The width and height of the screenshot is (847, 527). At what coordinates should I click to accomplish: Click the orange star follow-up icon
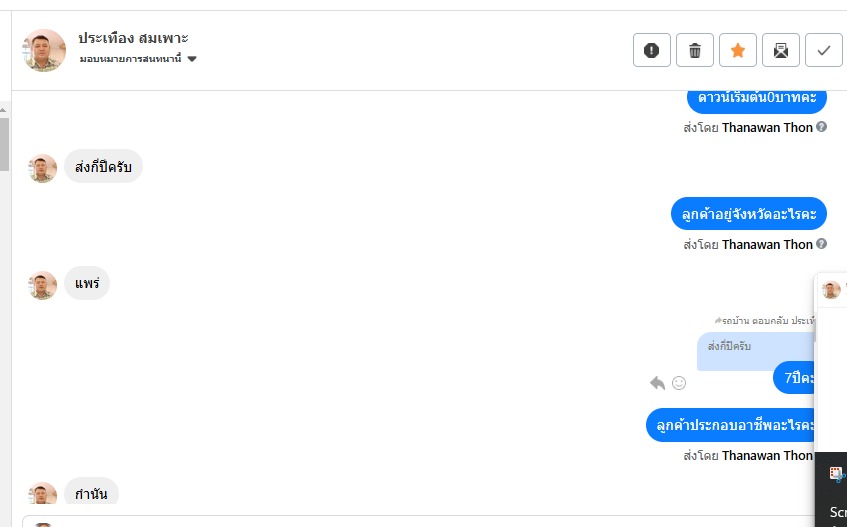click(738, 50)
